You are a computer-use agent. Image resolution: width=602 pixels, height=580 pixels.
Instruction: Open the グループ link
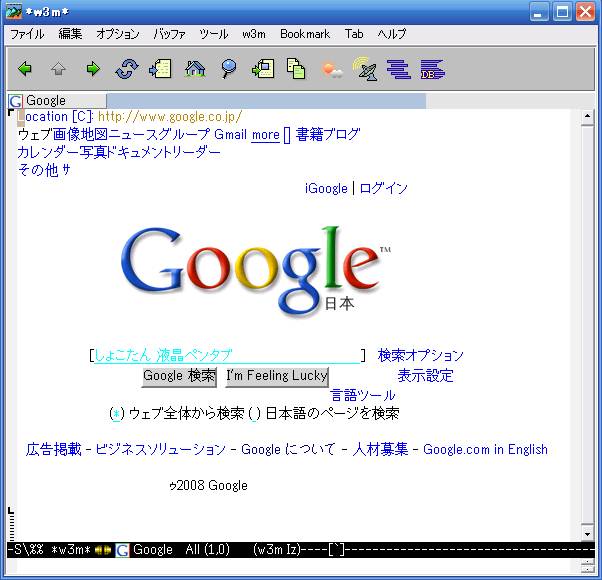coord(184,134)
